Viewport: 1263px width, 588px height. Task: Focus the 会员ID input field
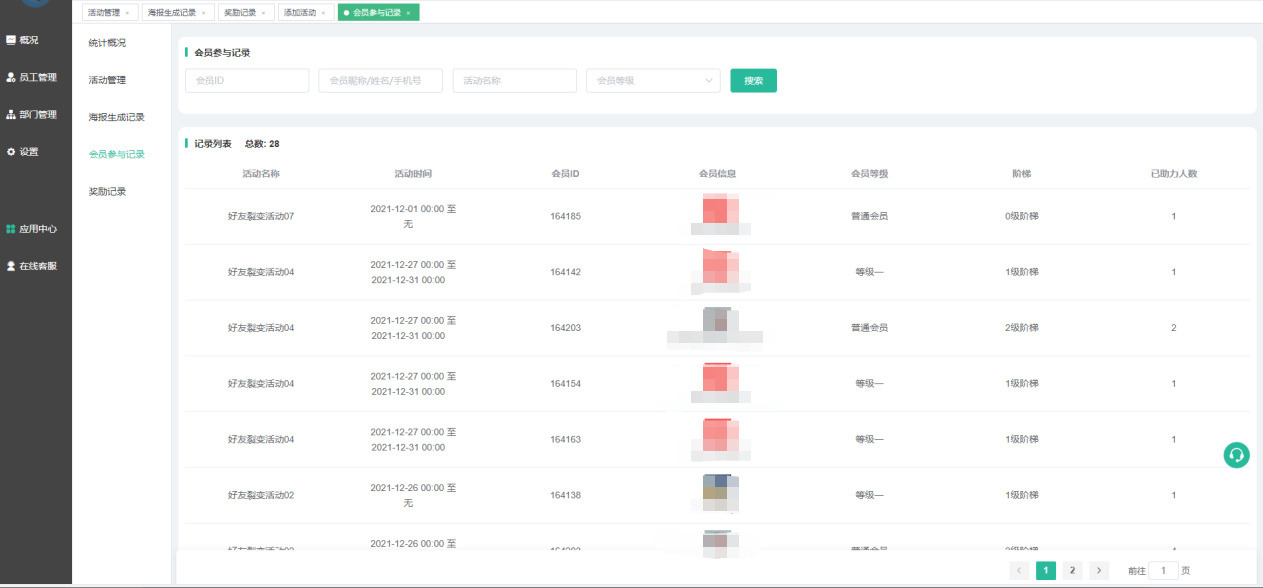point(247,81)
